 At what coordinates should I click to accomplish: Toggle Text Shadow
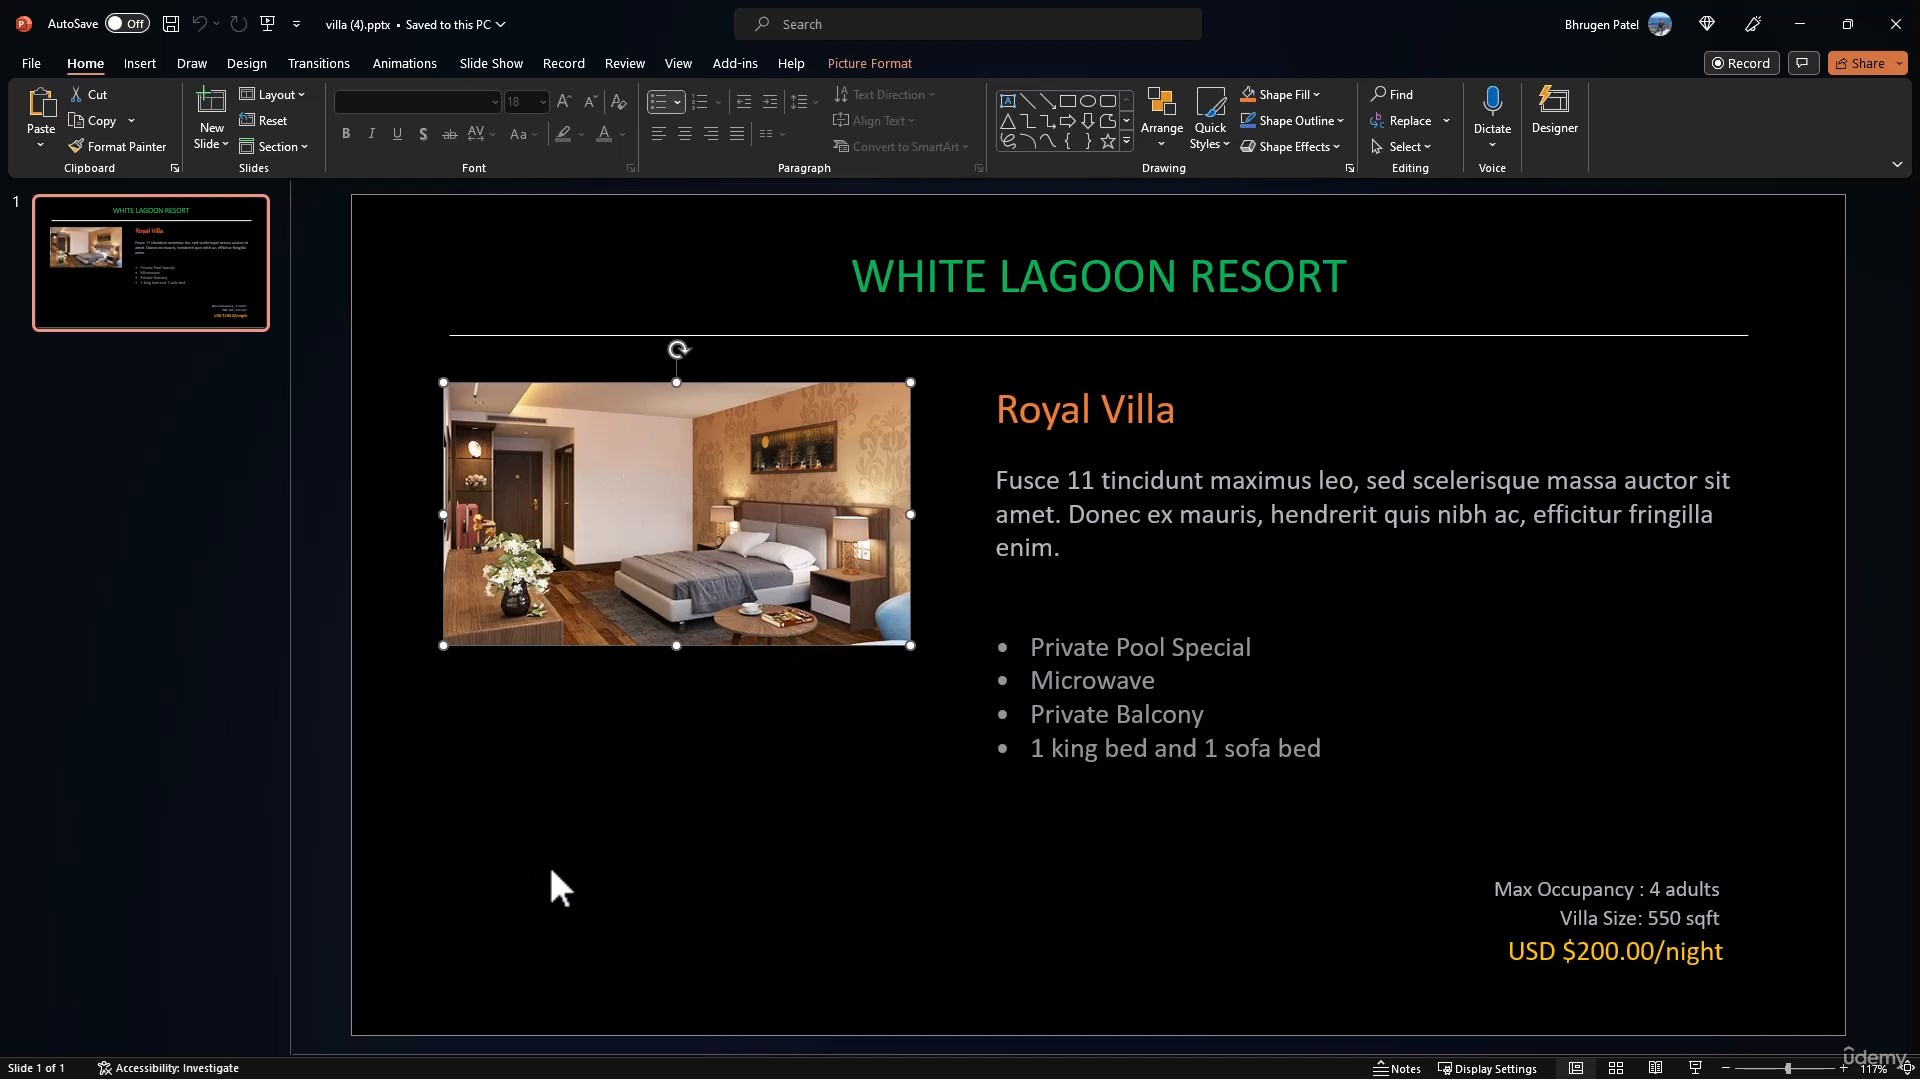pyautogui.click(x=424, y=134)
